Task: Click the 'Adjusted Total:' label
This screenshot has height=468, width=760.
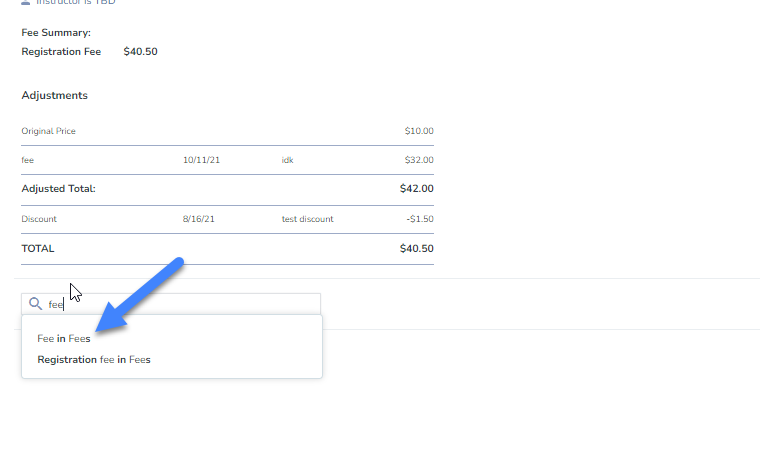Action: point(58,188)
